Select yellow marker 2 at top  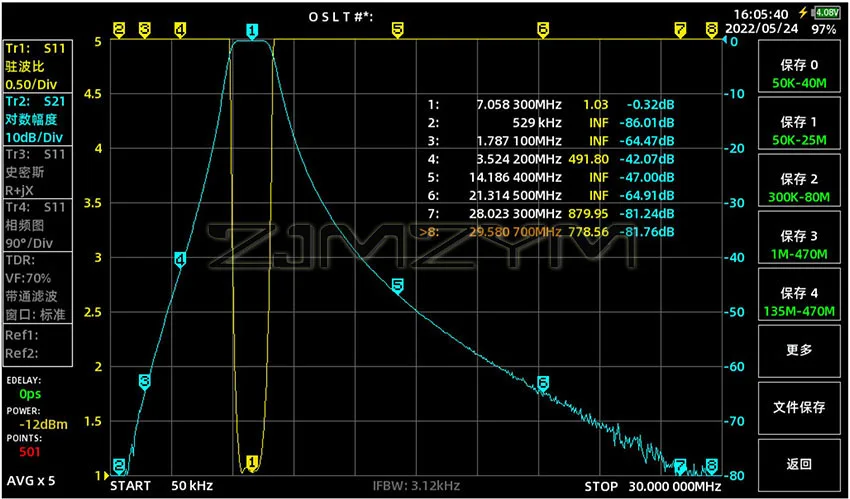tap(119, 30)
